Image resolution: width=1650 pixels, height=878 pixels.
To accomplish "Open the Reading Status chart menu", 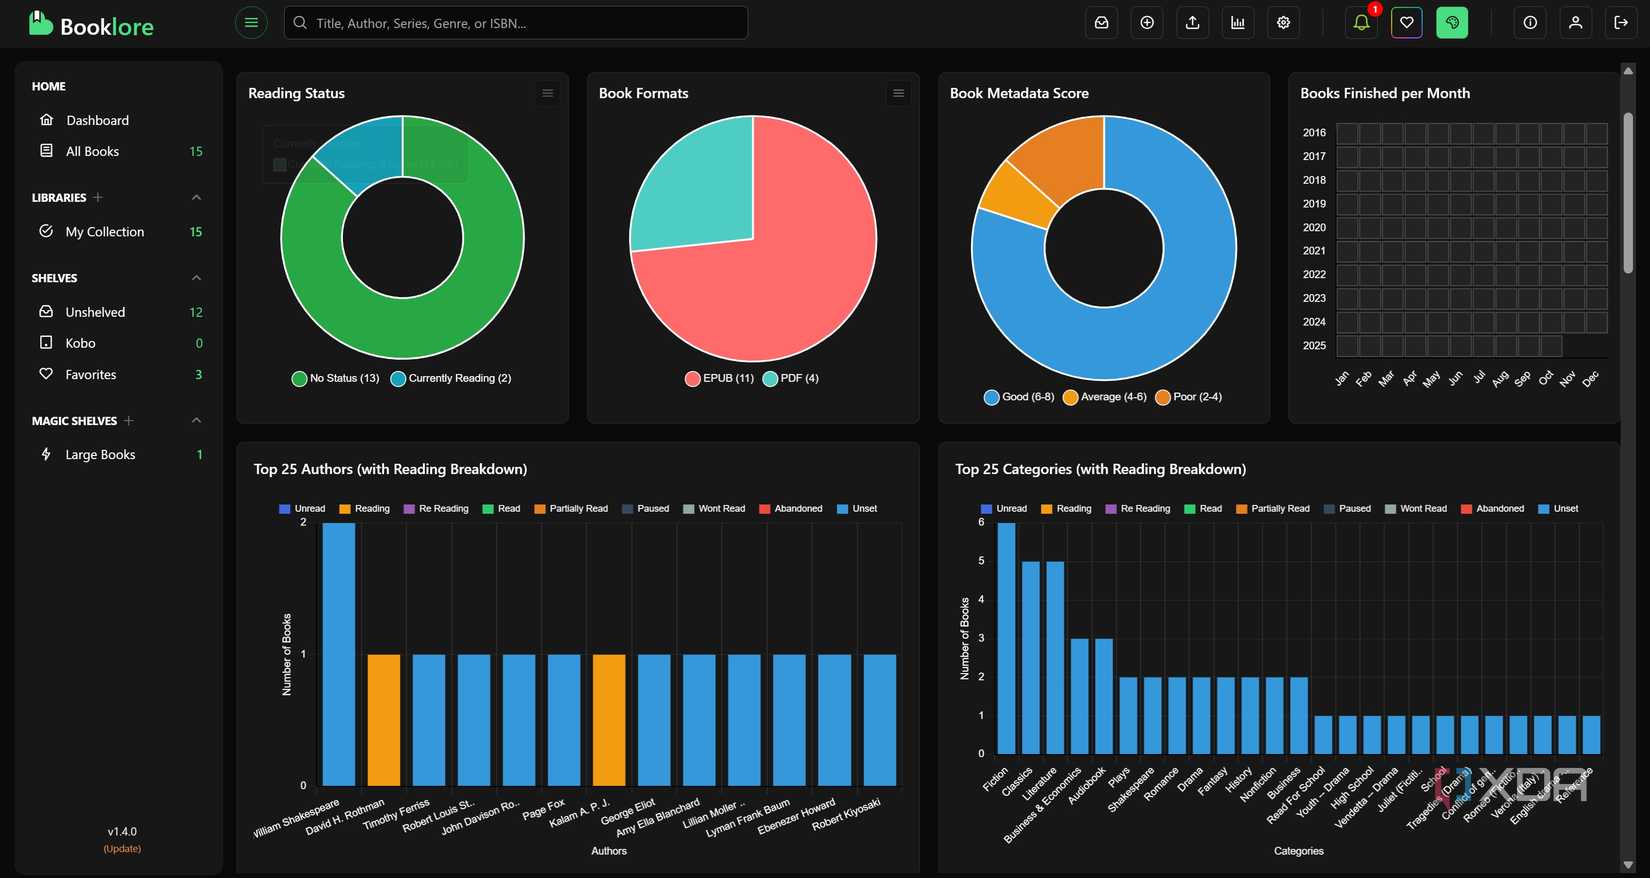I will (547, 93).
